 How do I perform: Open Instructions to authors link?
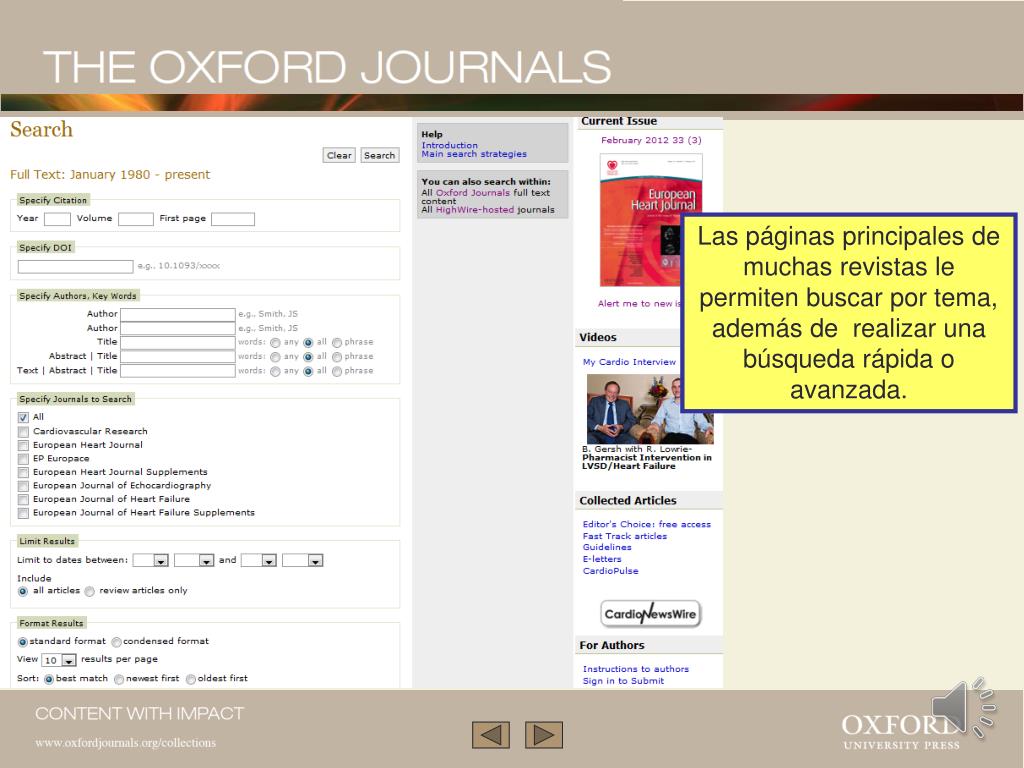tap(635, 669)
